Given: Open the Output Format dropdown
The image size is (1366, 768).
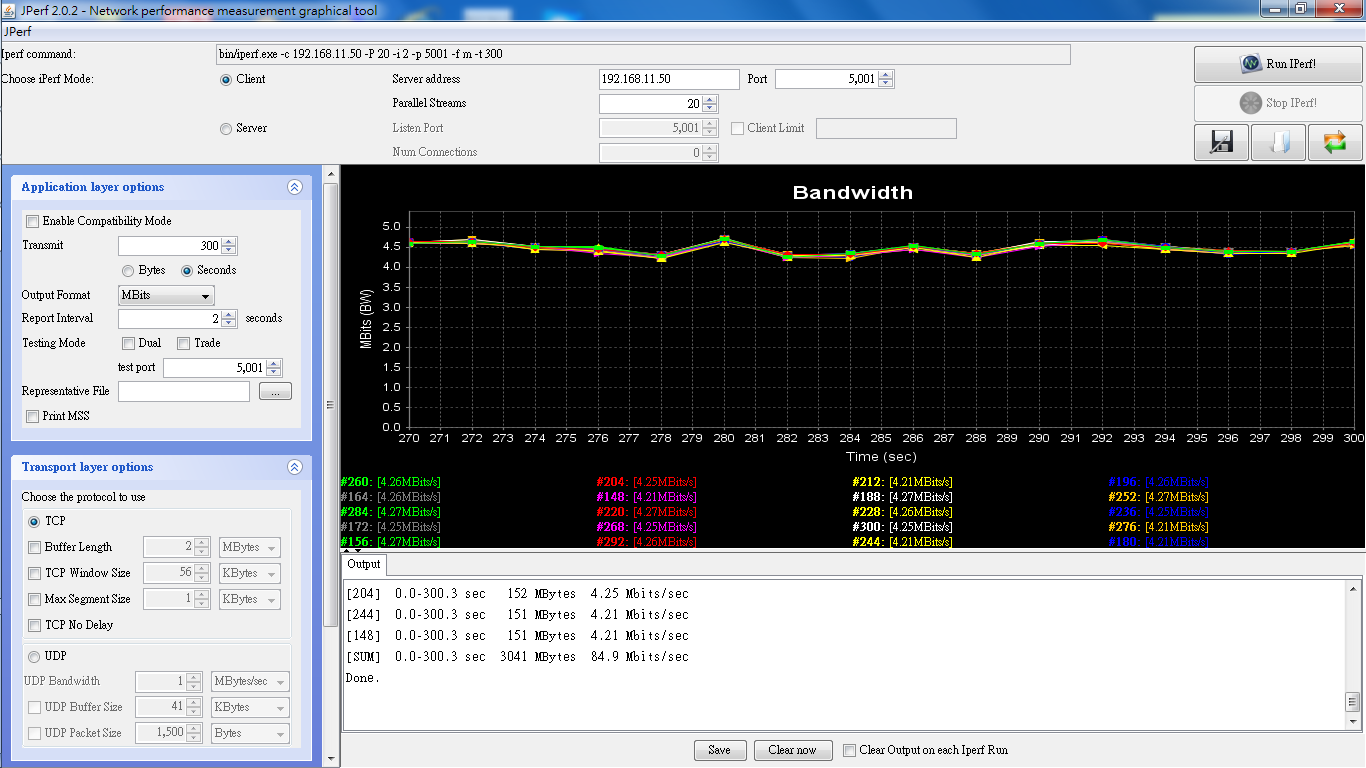Looking at the screenshot, I should [x=166, y=296].
